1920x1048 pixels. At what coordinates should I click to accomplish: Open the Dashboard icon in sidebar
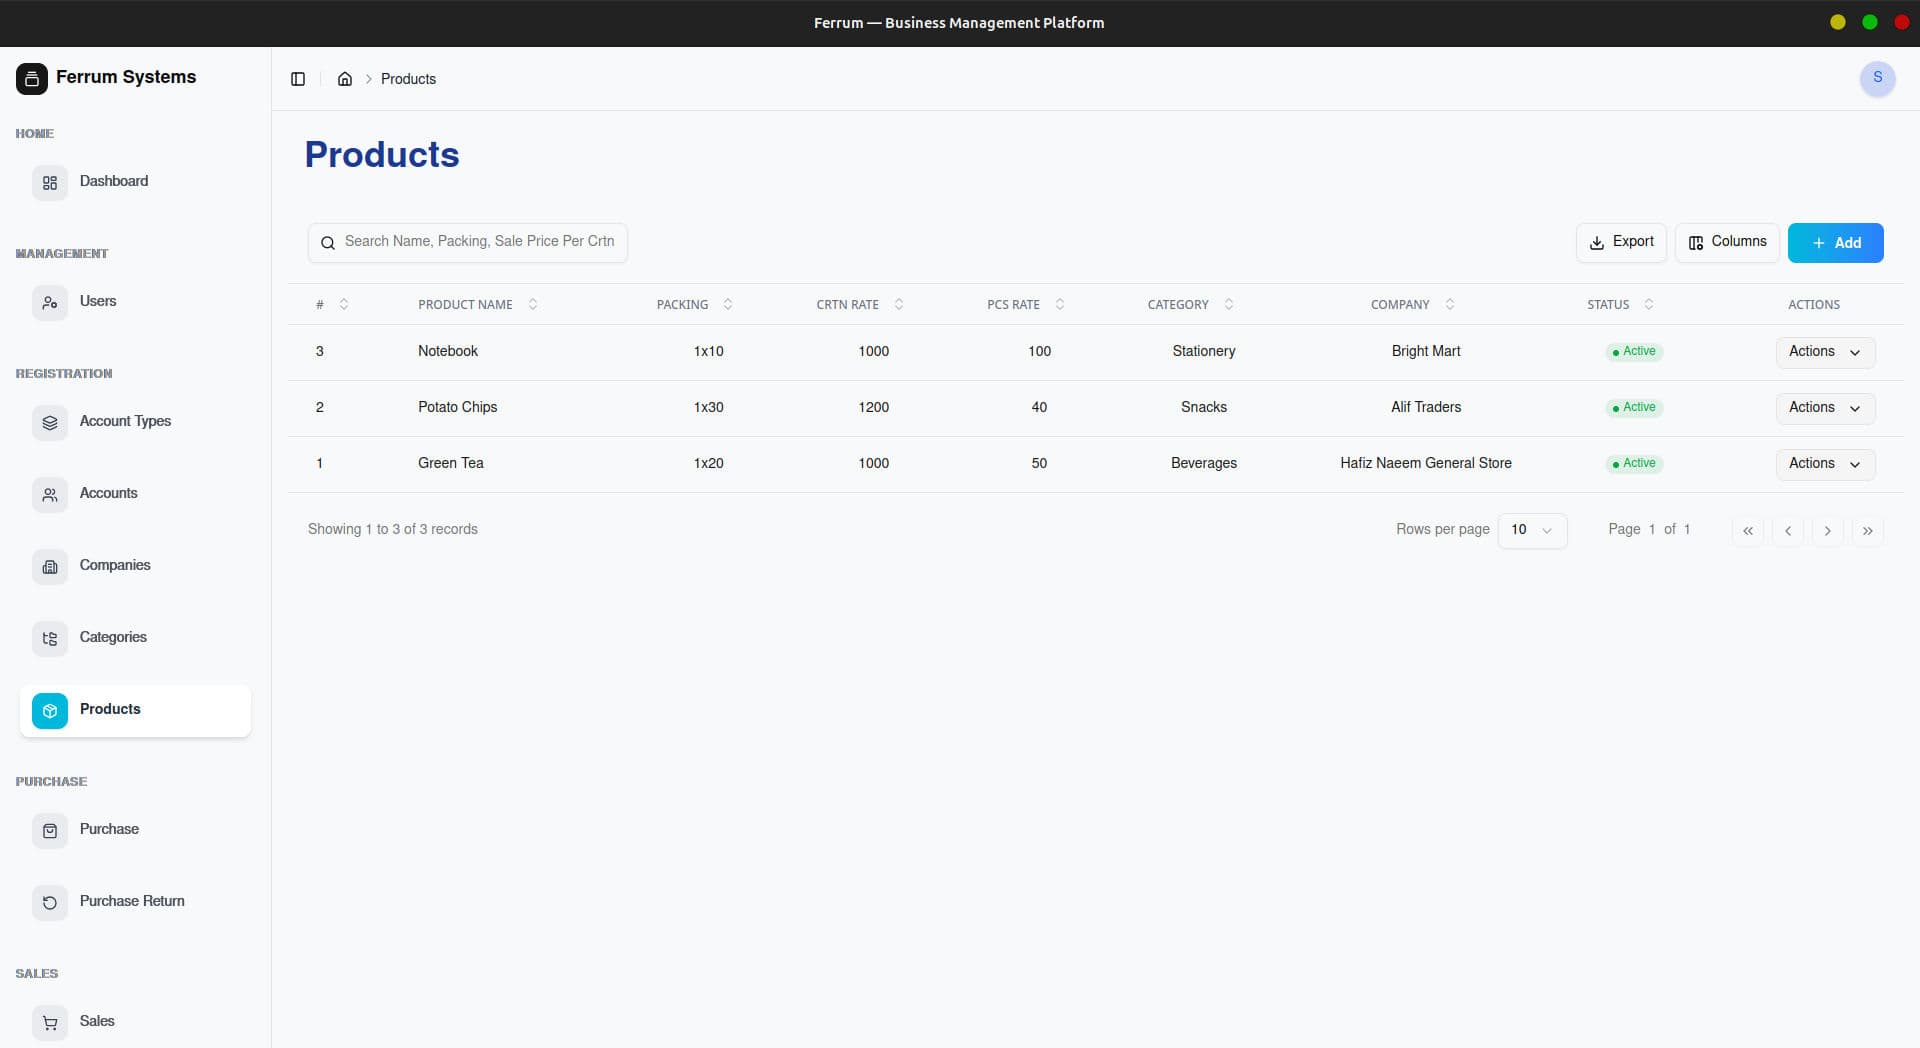click(50, 183)
